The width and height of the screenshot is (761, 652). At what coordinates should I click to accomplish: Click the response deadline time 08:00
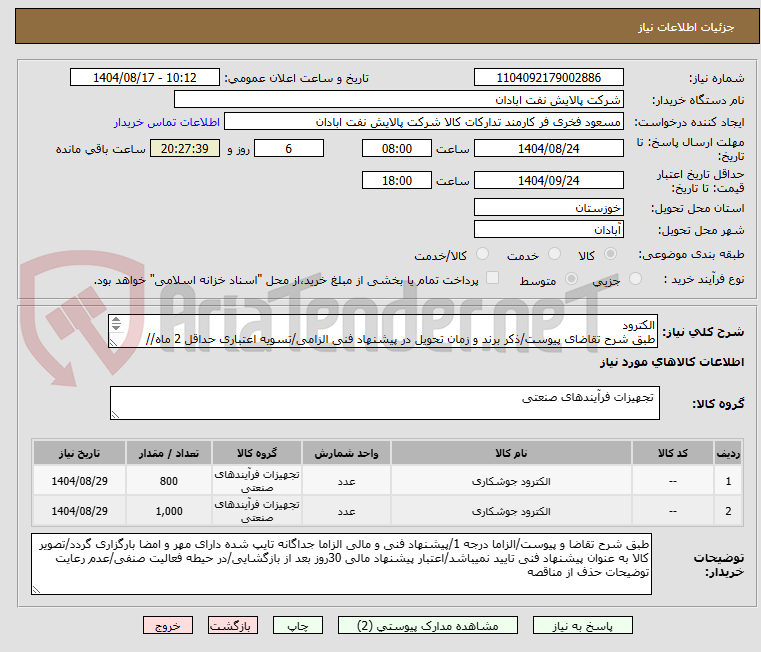(x=397, y=149)
